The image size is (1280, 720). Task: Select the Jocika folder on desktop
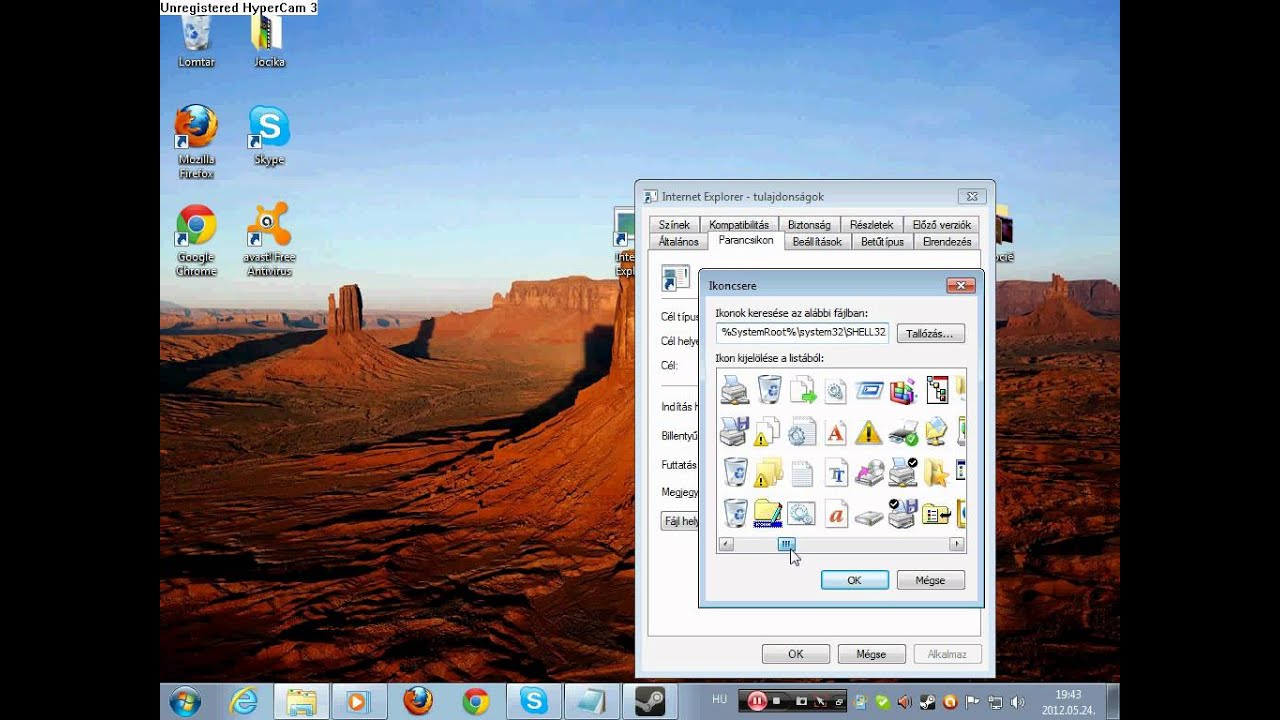coord(268,42)
